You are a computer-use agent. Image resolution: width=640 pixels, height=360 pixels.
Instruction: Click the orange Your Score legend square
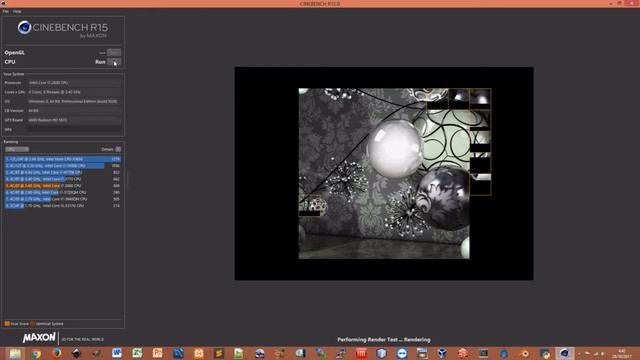7,324
